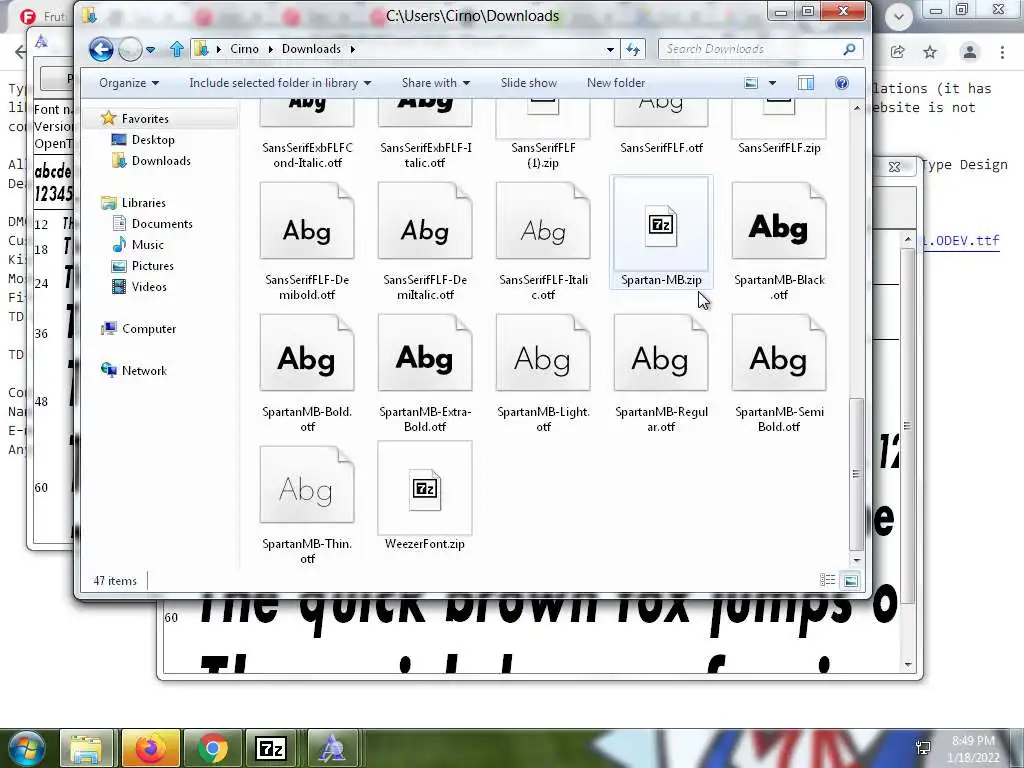Refresh the Downloads folder view
Viewport: 1024px width, 768px height.
633,49
